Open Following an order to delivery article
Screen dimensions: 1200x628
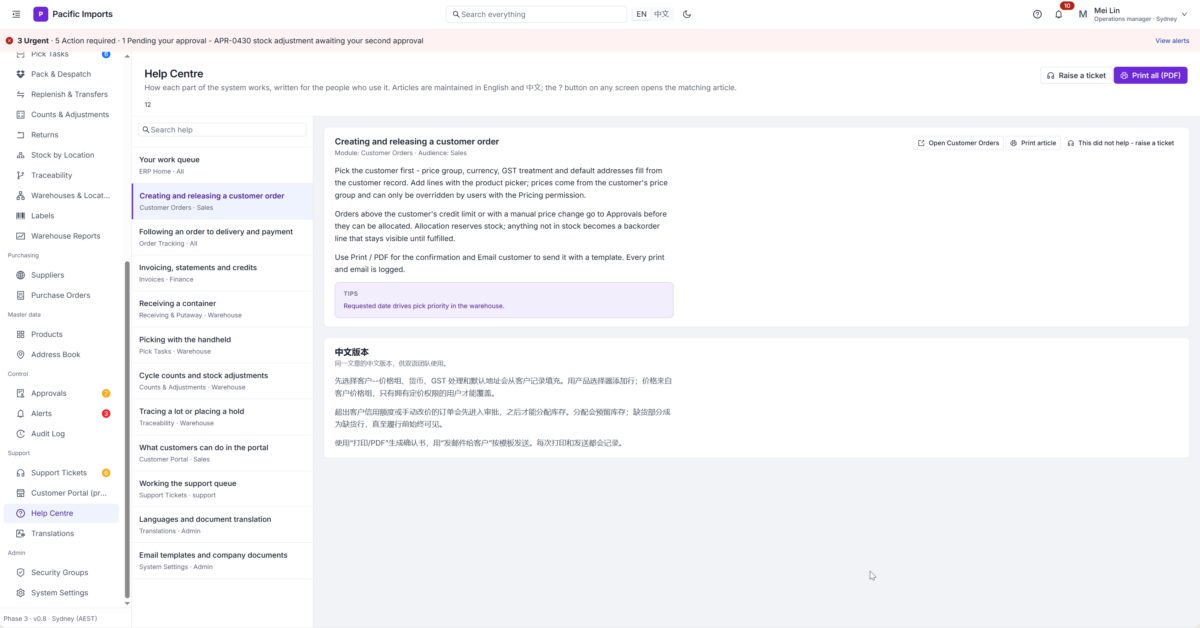click(x=222, y=237)
